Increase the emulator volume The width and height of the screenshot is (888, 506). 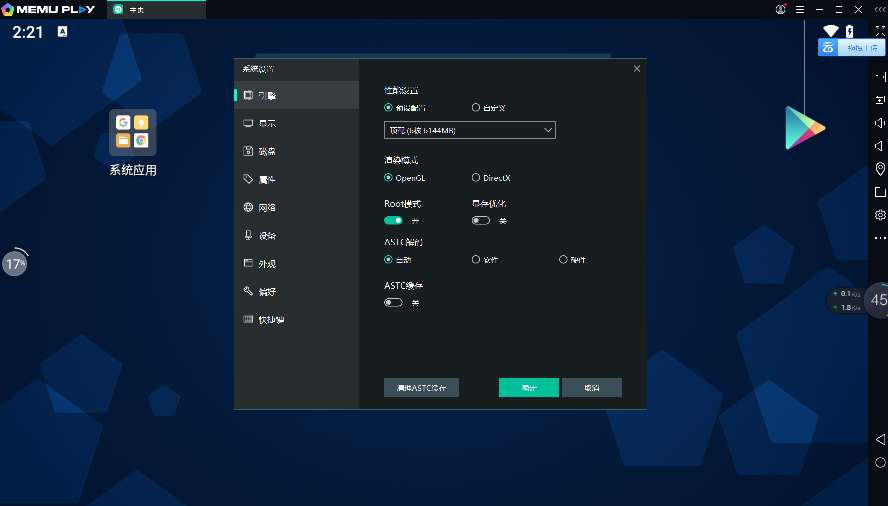click(x=880, y=122)
